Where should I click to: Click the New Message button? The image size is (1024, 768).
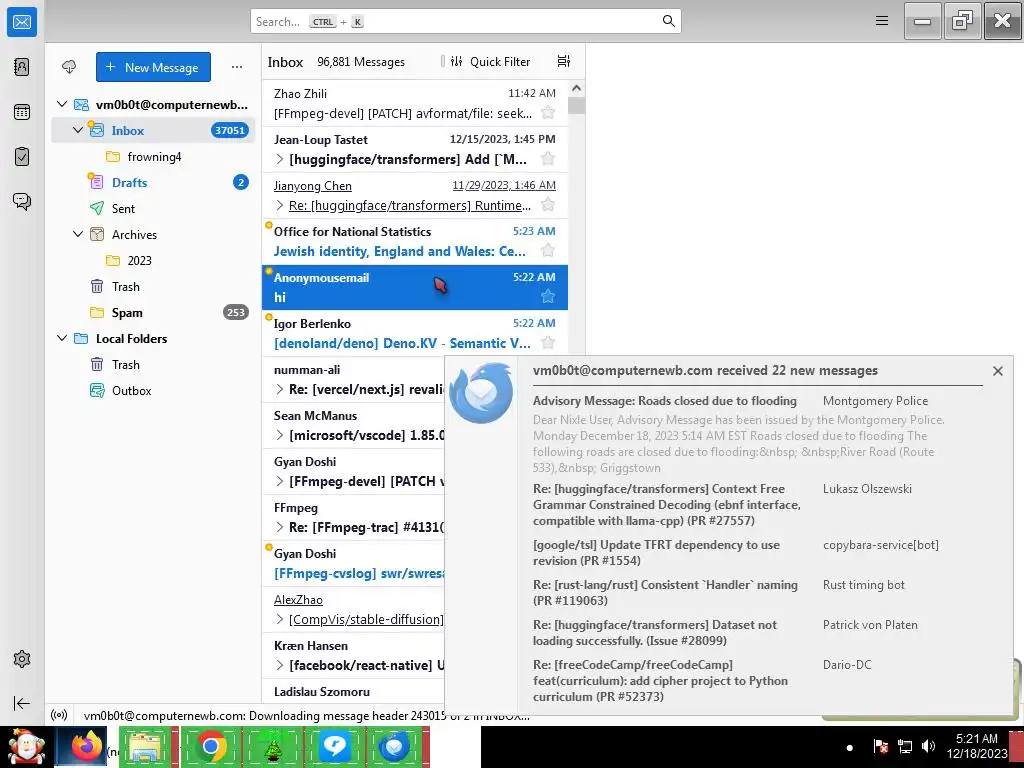point(153,67)
